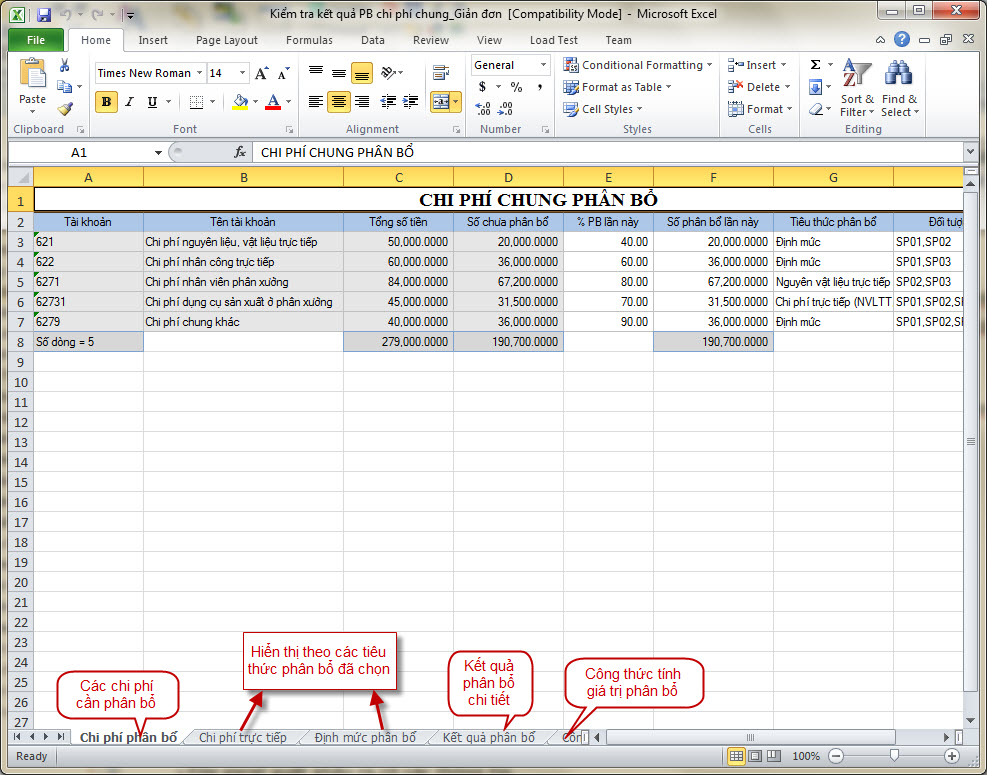Click the Fill Color bucket icon
The width and height of the screenshot is (987, 775).
[240, 101]
